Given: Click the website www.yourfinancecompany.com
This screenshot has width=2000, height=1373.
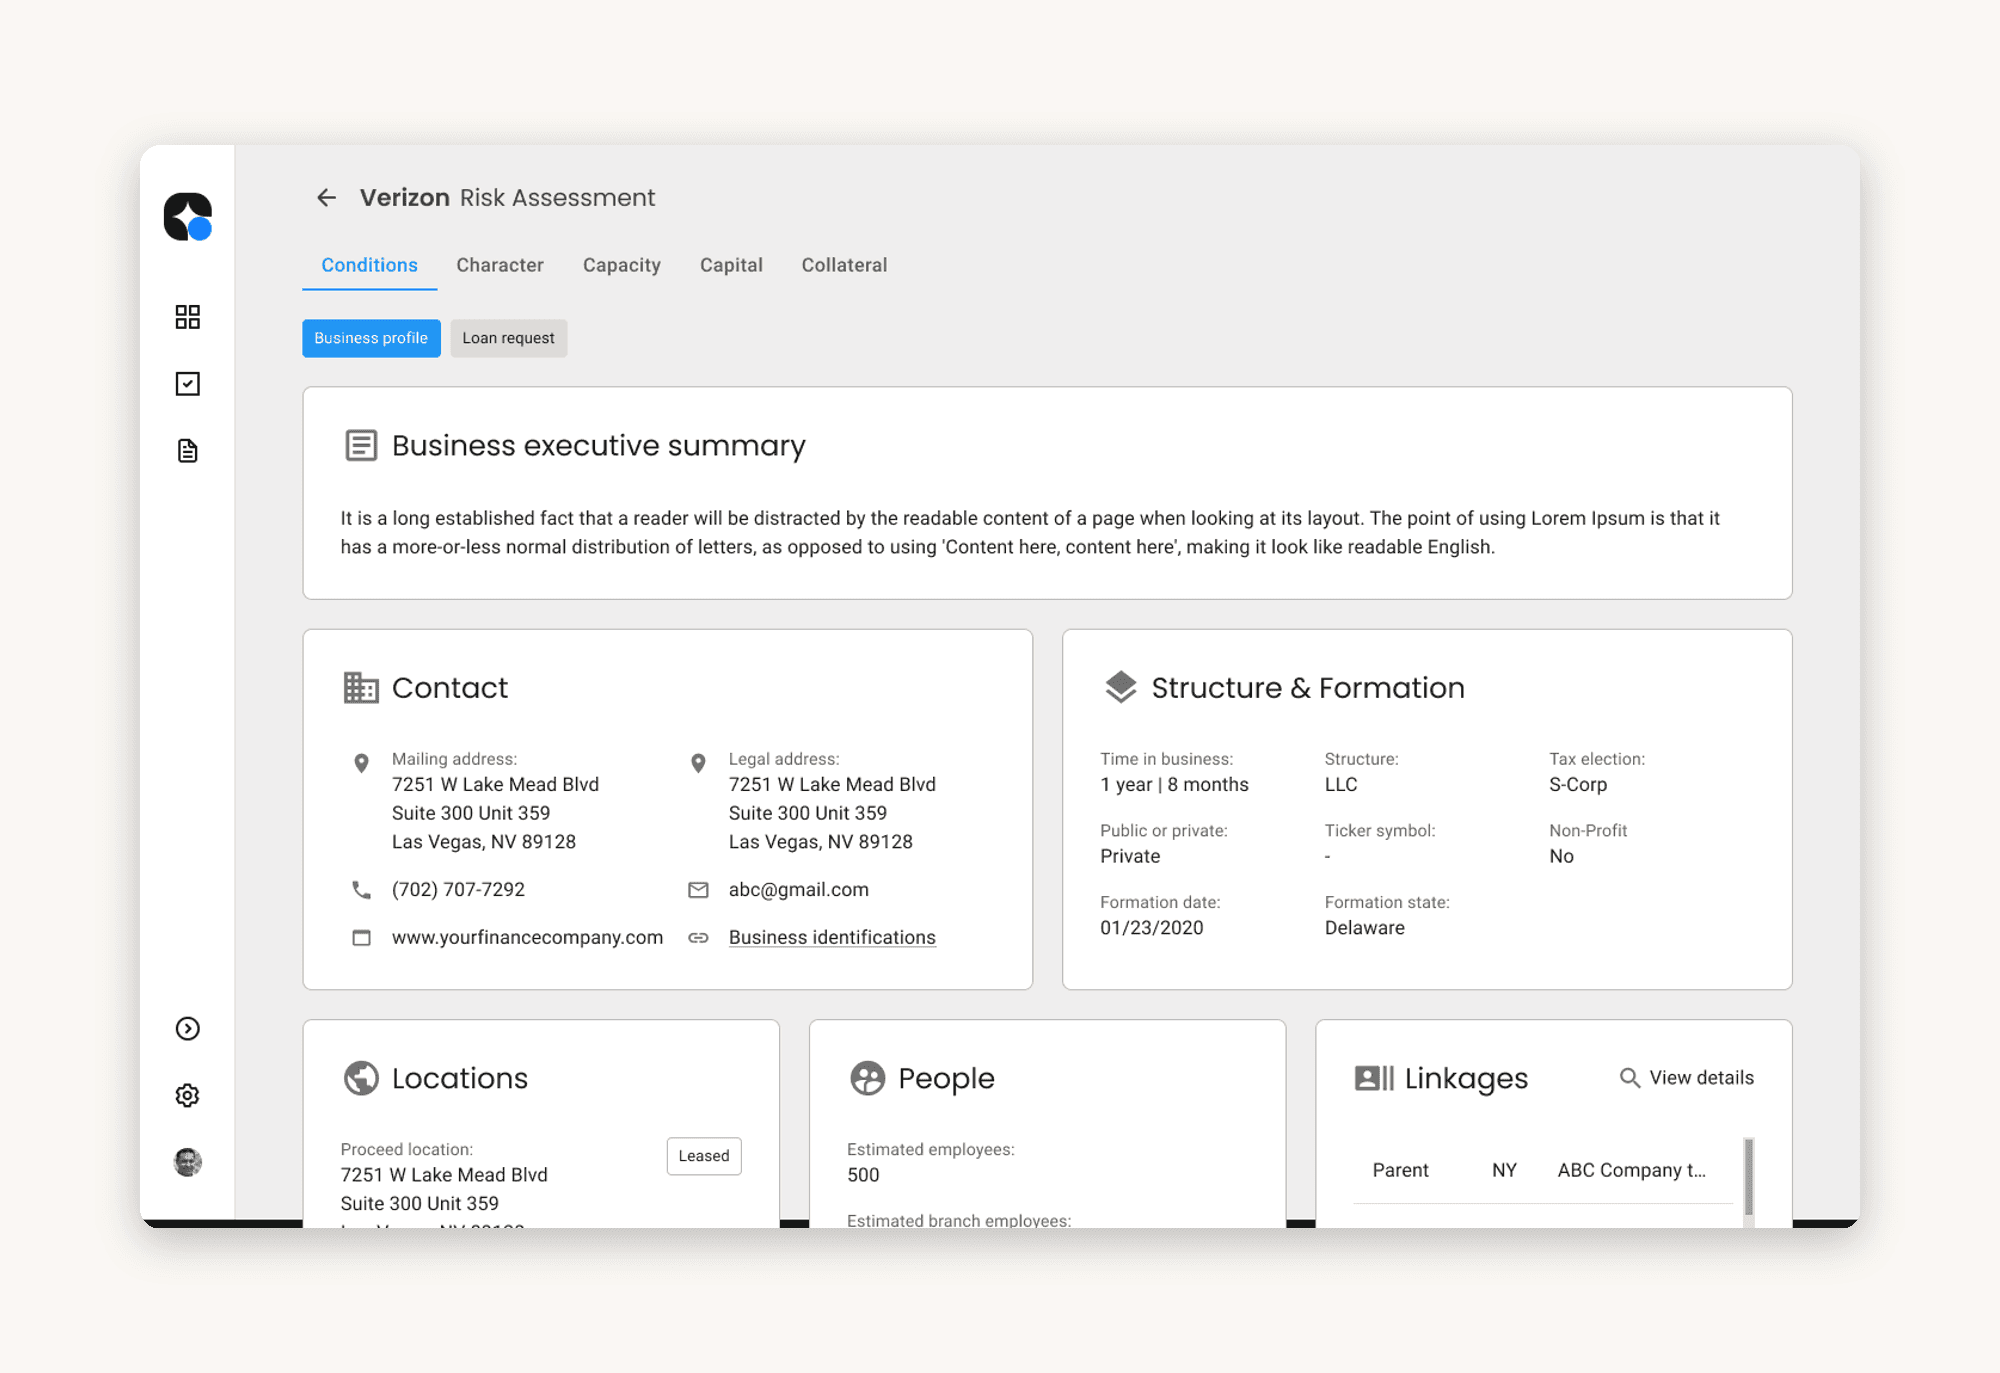Looking at the screenshot, I should 527,938.
